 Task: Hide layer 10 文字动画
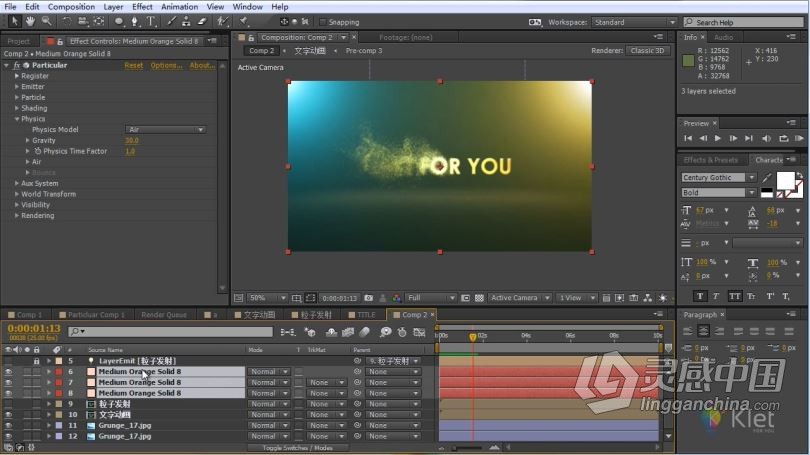pos(8,415)
